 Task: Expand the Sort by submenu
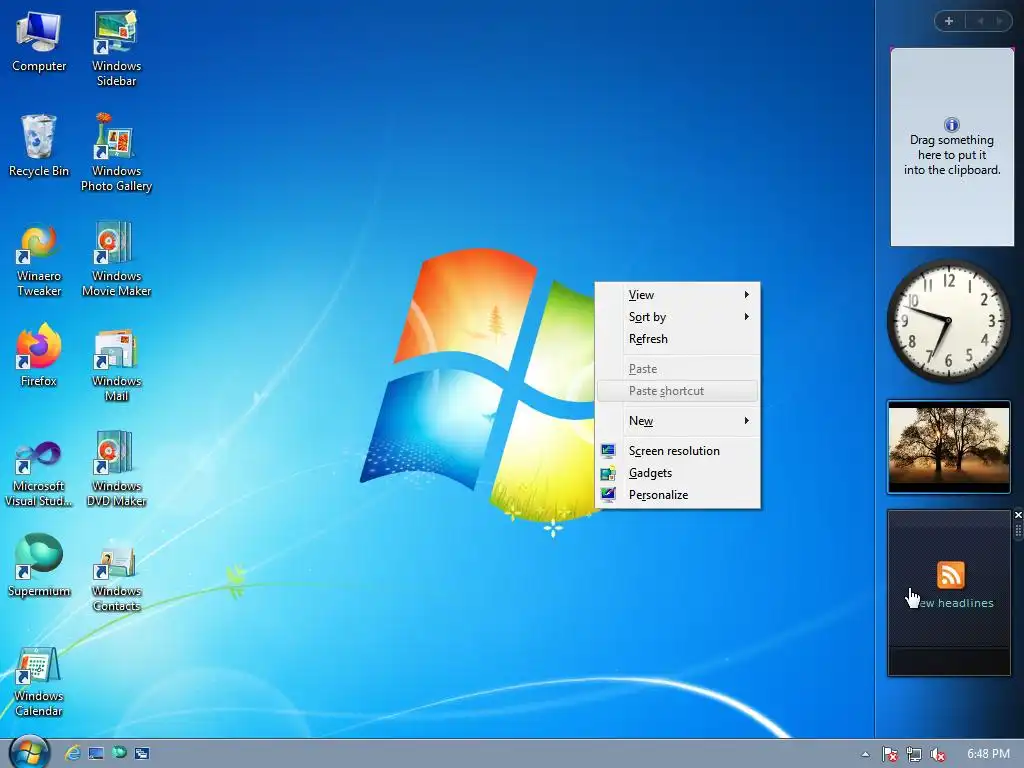[678, 317]
